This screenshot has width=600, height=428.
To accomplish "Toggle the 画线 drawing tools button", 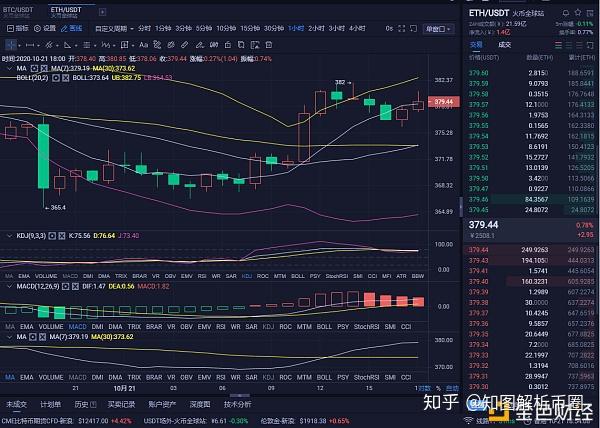I will (72, 28).
